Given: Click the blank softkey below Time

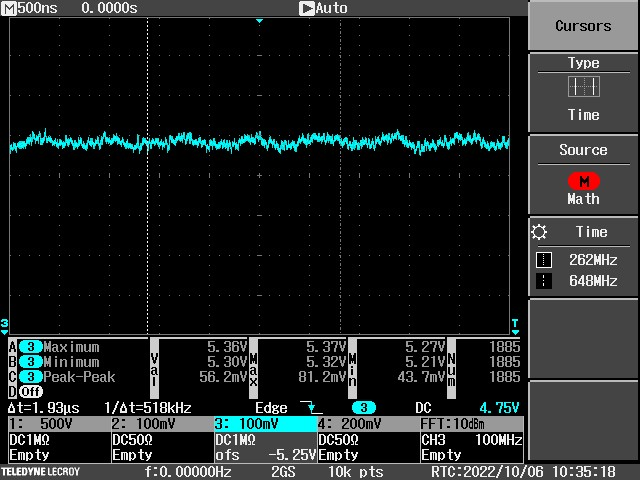Looking at the screenshot, I should pyautogui.click(x=583, y=339).
